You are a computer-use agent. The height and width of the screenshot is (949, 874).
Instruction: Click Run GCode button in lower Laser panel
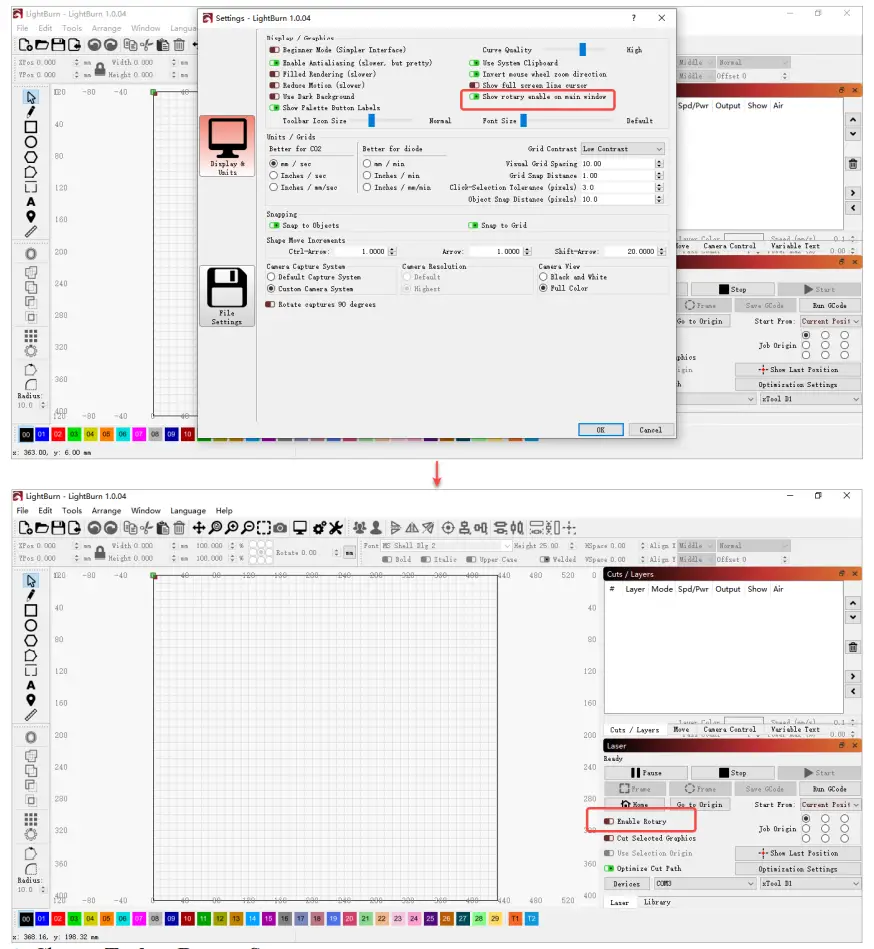click(829, 789)
